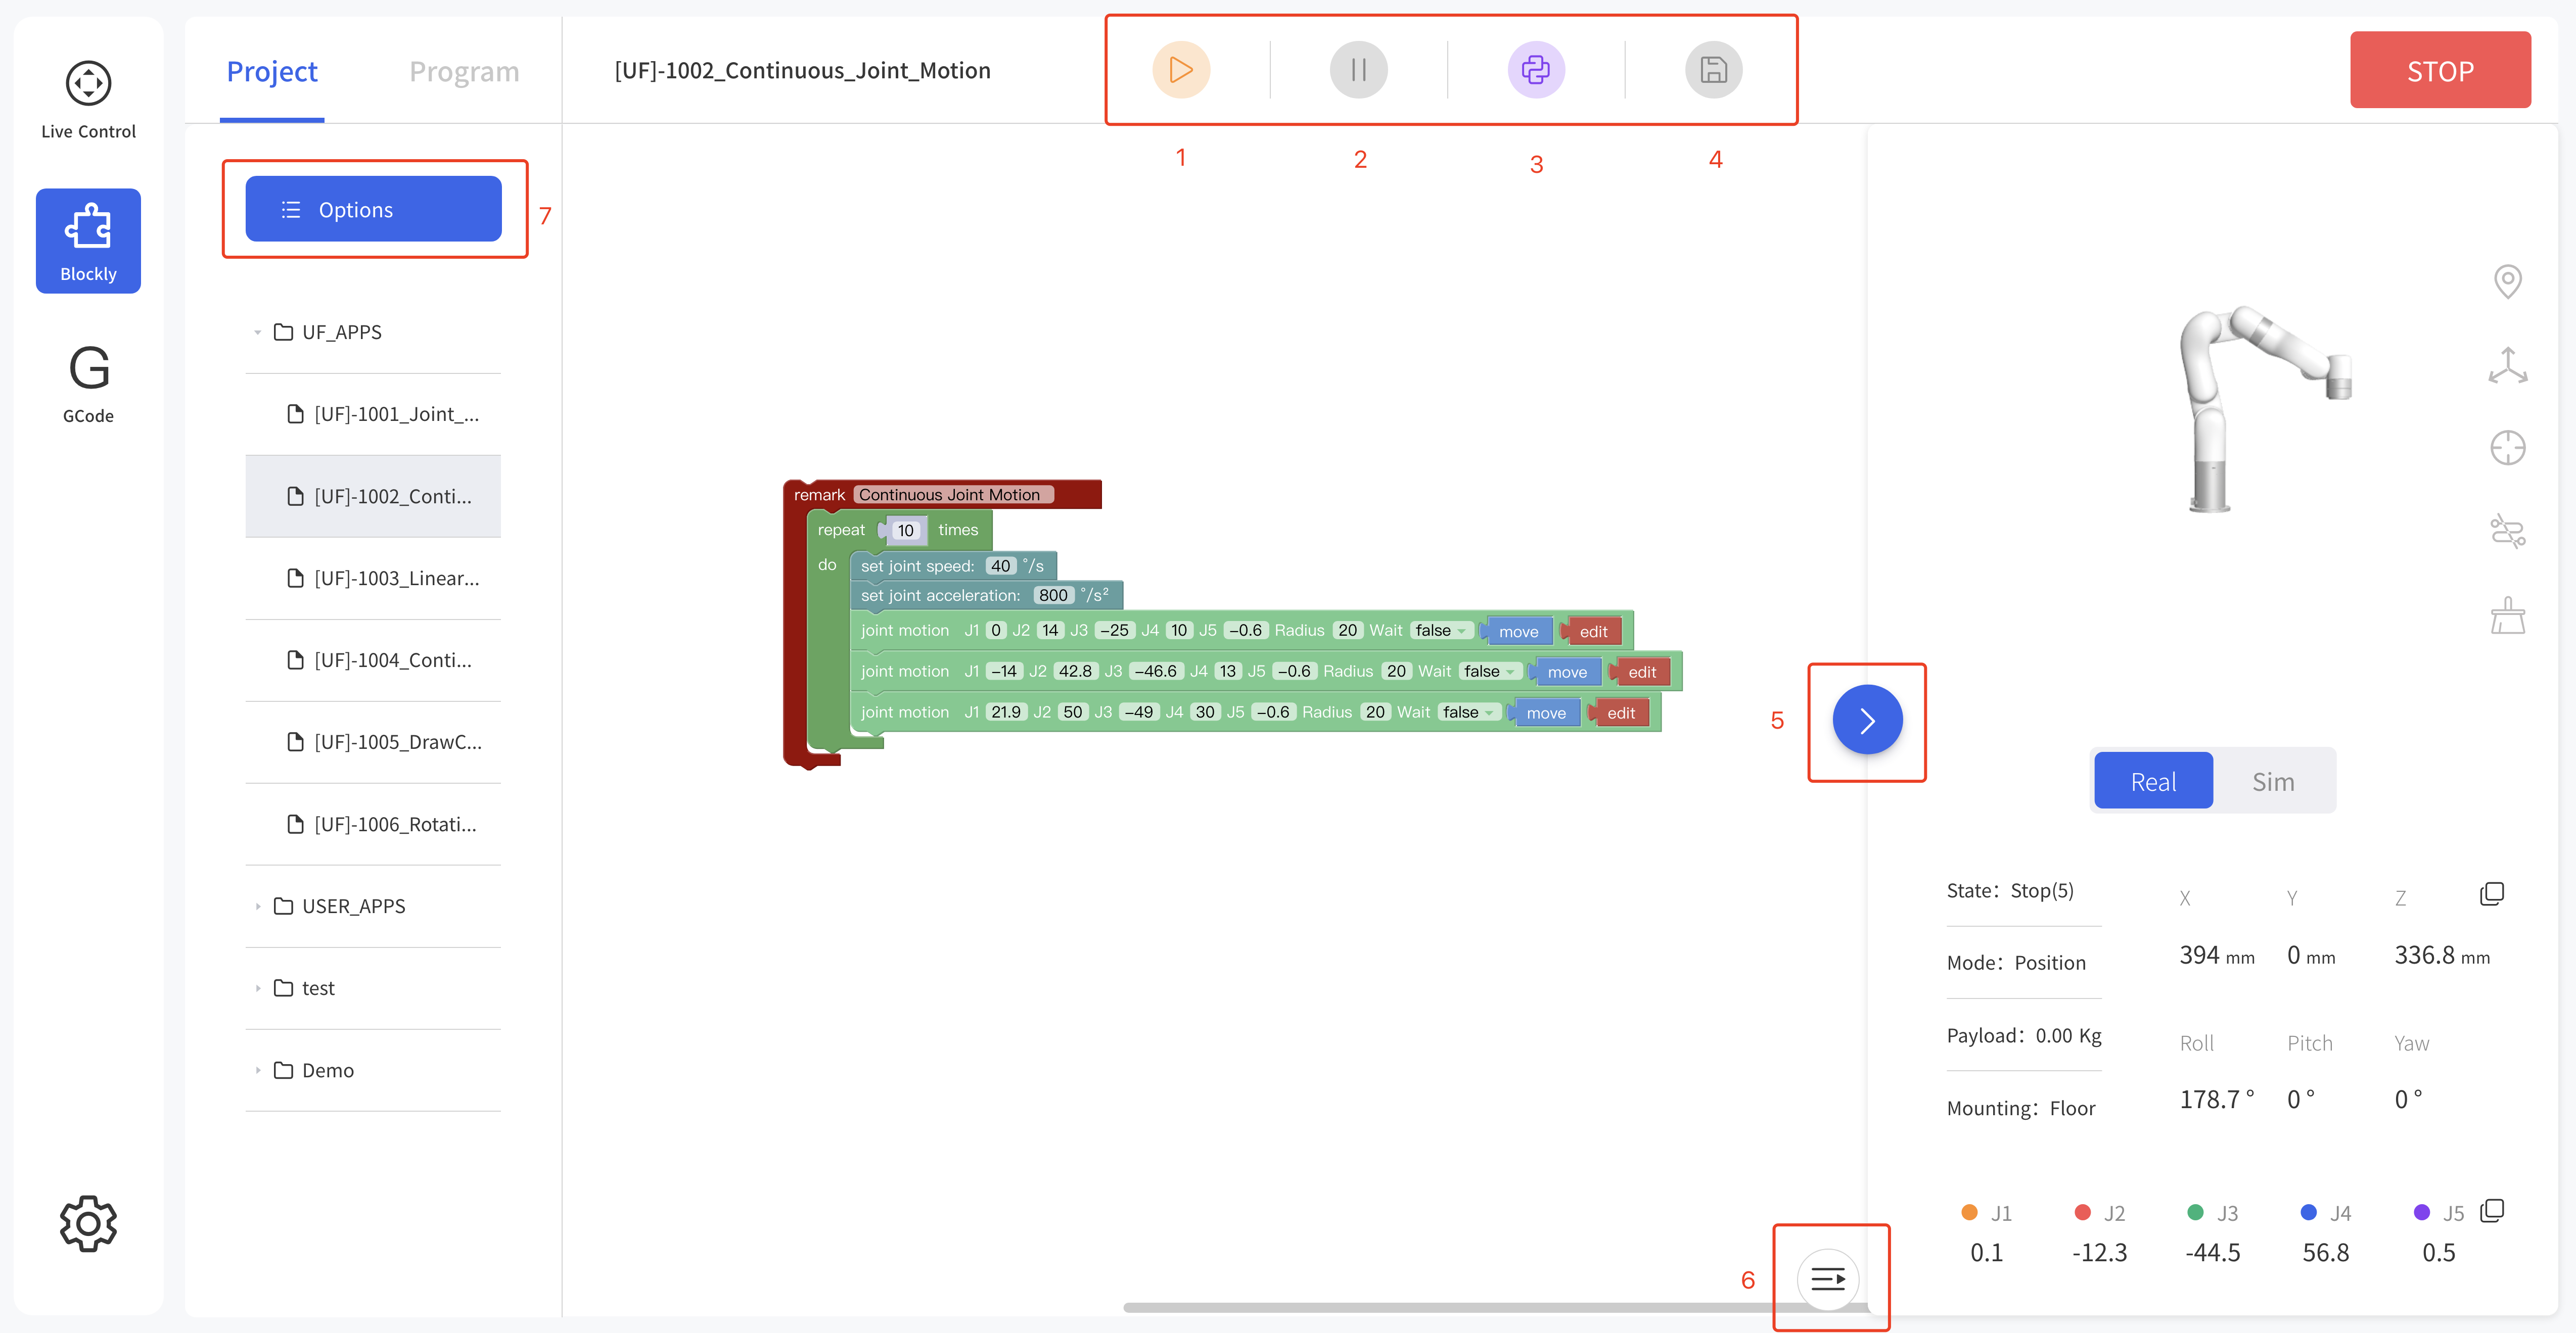The width and height of the screenshot is (2576, 1333).
Task: Collapse the right panel with blue arrow
Action: 1867,720
